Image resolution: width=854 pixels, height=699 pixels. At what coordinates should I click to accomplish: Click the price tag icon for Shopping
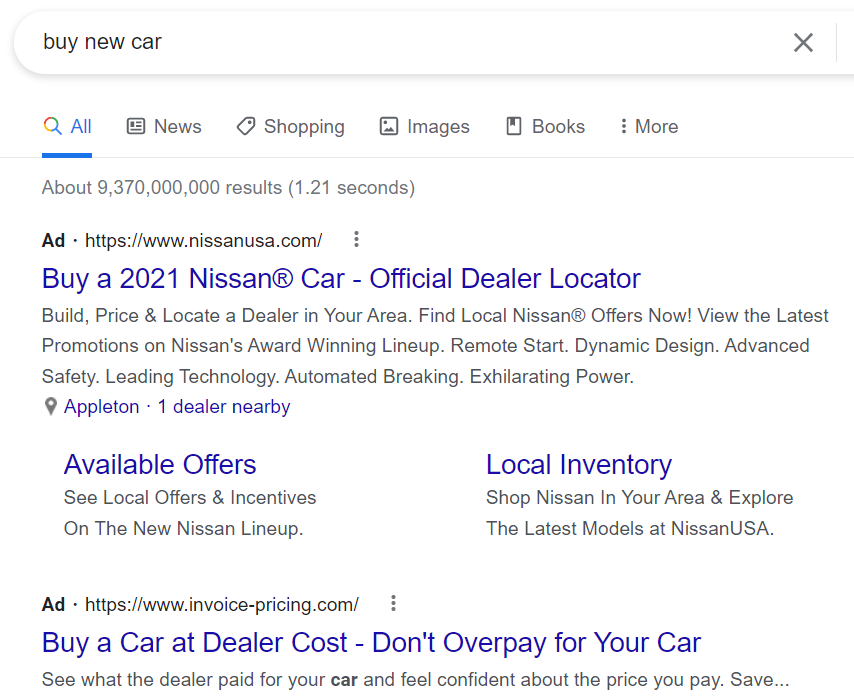pos(246,126)
